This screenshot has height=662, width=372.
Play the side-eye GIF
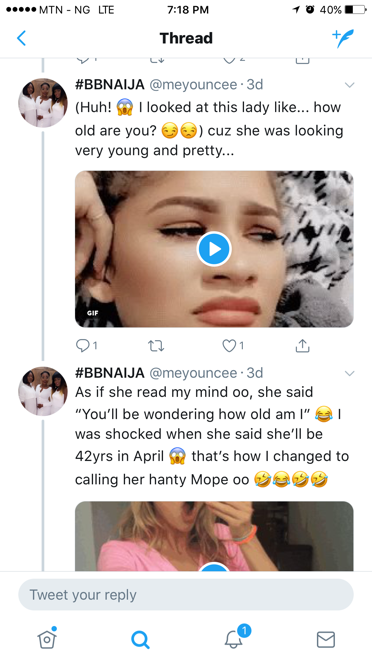pyautogui.click(x=214, y=249)
